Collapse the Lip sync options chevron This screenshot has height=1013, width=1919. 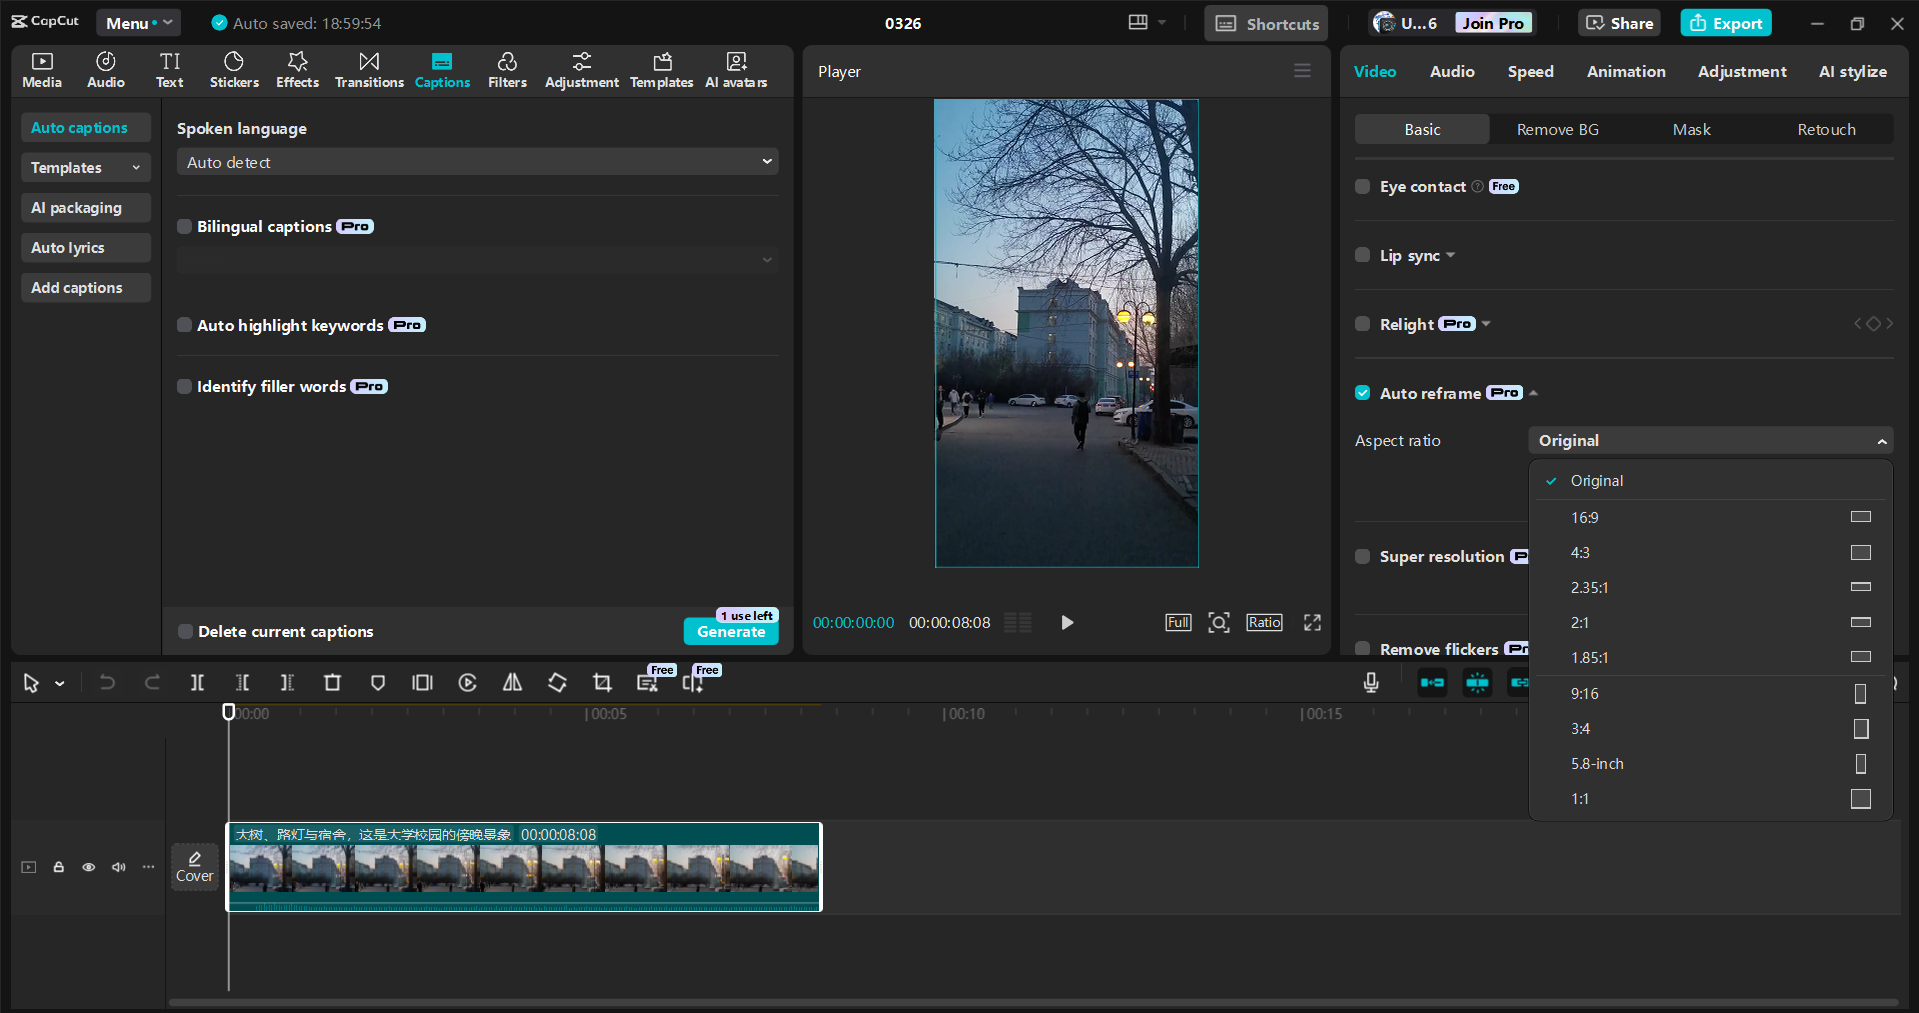pos(1451,255)
